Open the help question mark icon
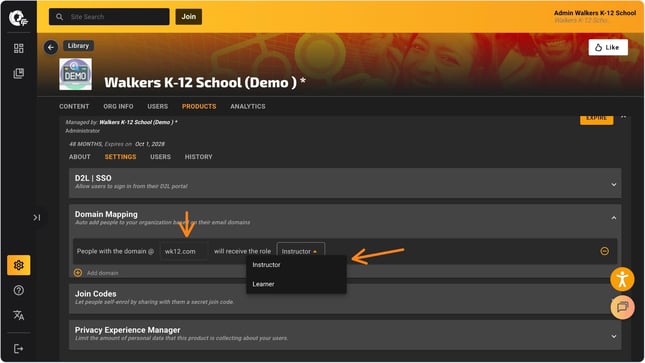 click(x=19, y=291)
